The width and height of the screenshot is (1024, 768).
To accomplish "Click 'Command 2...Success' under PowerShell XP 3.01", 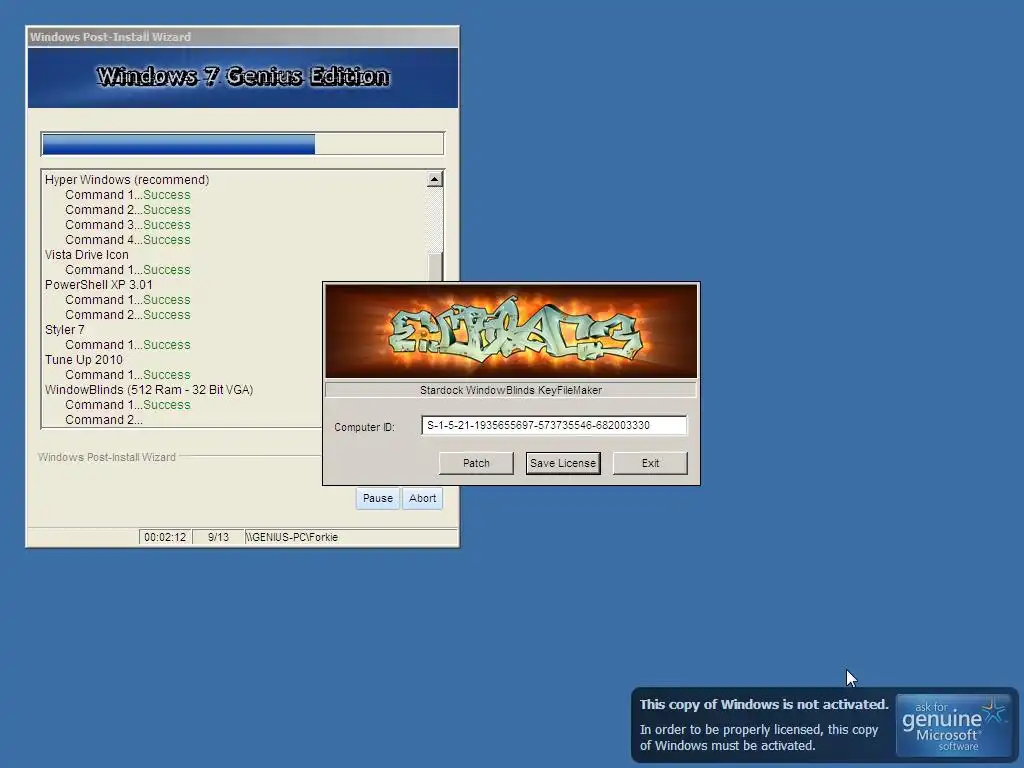I will point(127,315).
